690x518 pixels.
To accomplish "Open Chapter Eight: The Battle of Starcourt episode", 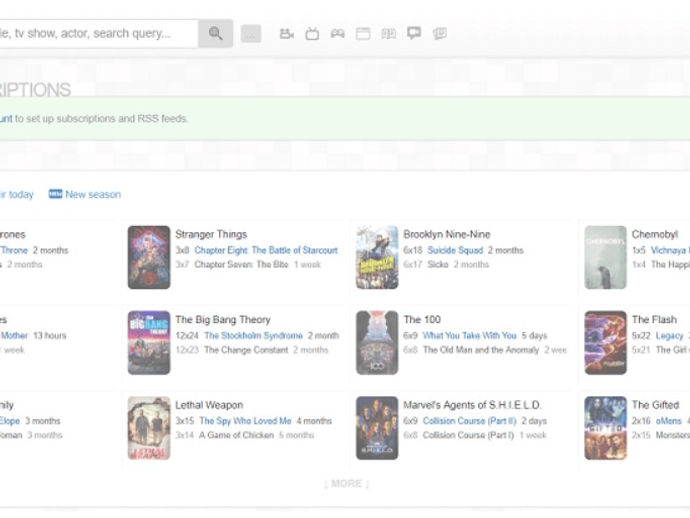I will click(266, 250).
